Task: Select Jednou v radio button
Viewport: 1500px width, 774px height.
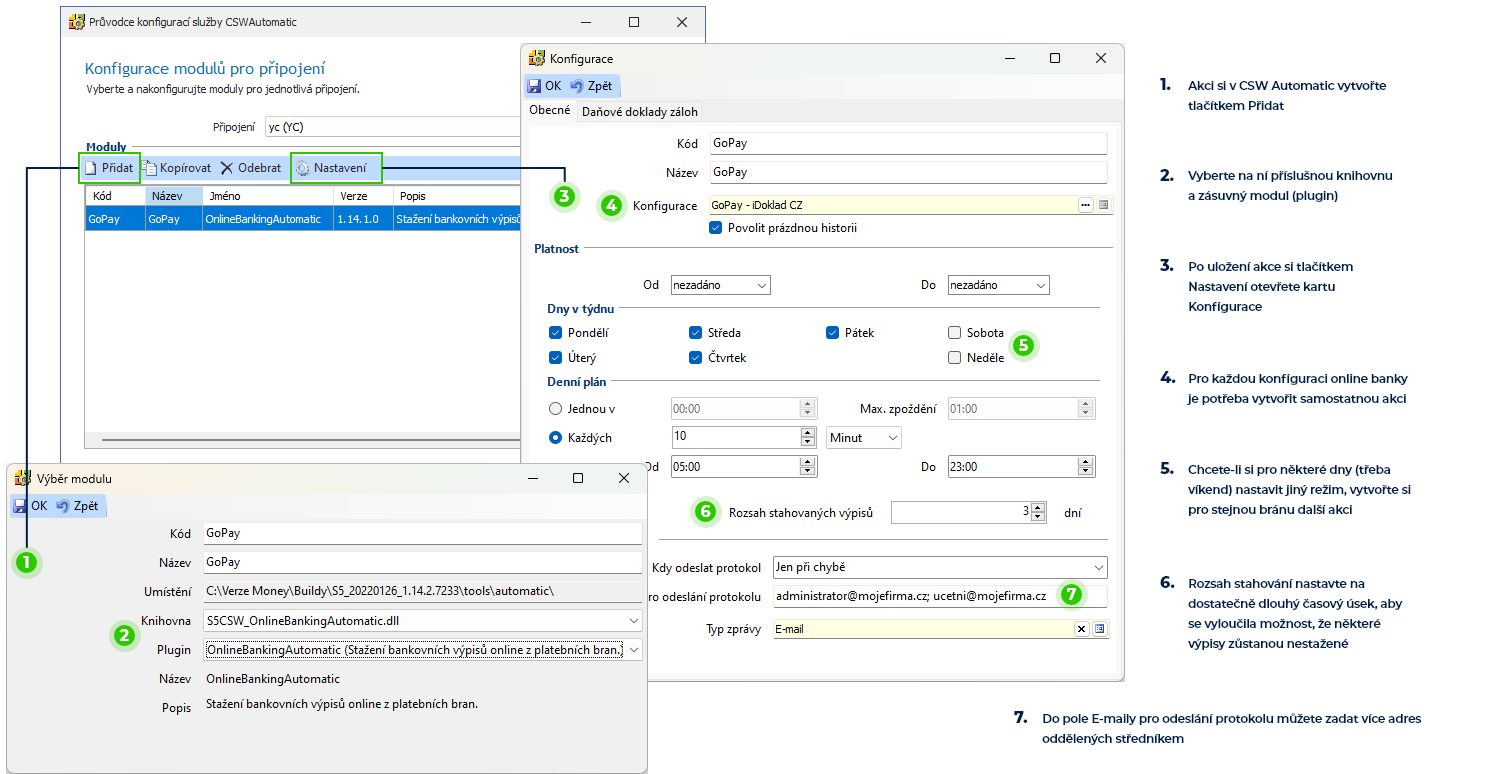Action: click(x=556, y=409)
